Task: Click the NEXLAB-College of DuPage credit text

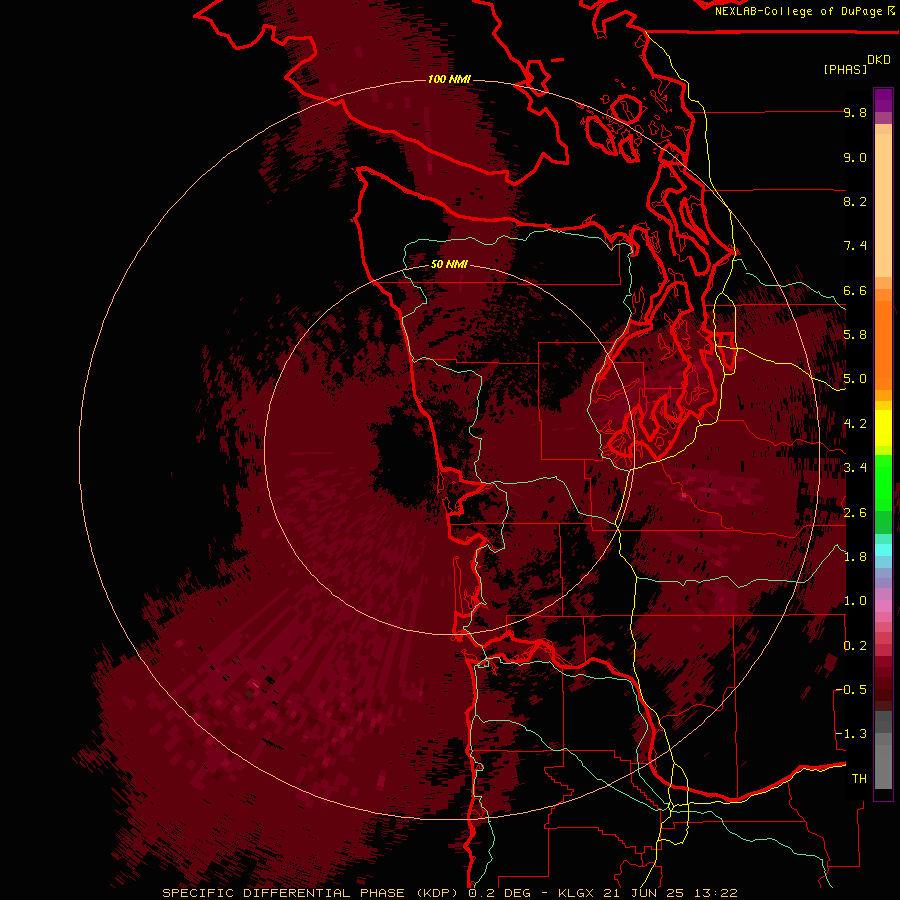Action: tap(799, 11)
